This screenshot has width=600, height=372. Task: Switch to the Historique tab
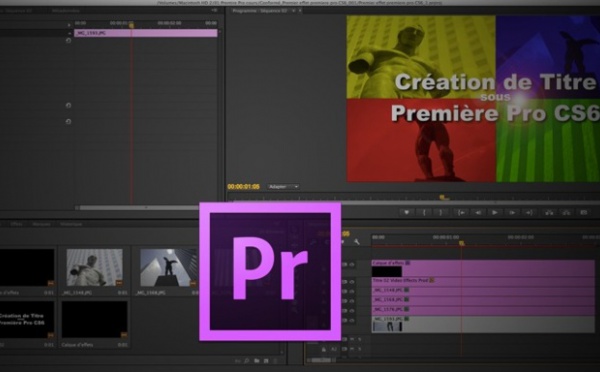[71, 224]
